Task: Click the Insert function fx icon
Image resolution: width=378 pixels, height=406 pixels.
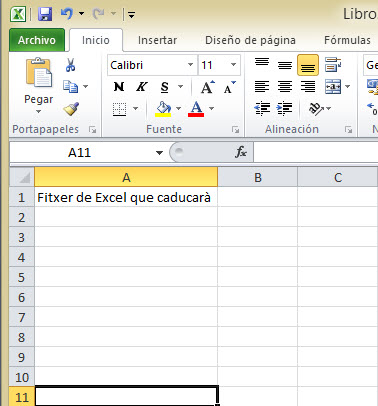Action: pyautogui.click(x=241, y=152)
